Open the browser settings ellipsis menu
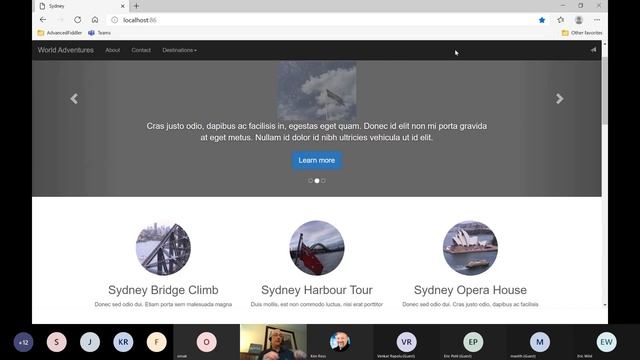 [597, 20]
